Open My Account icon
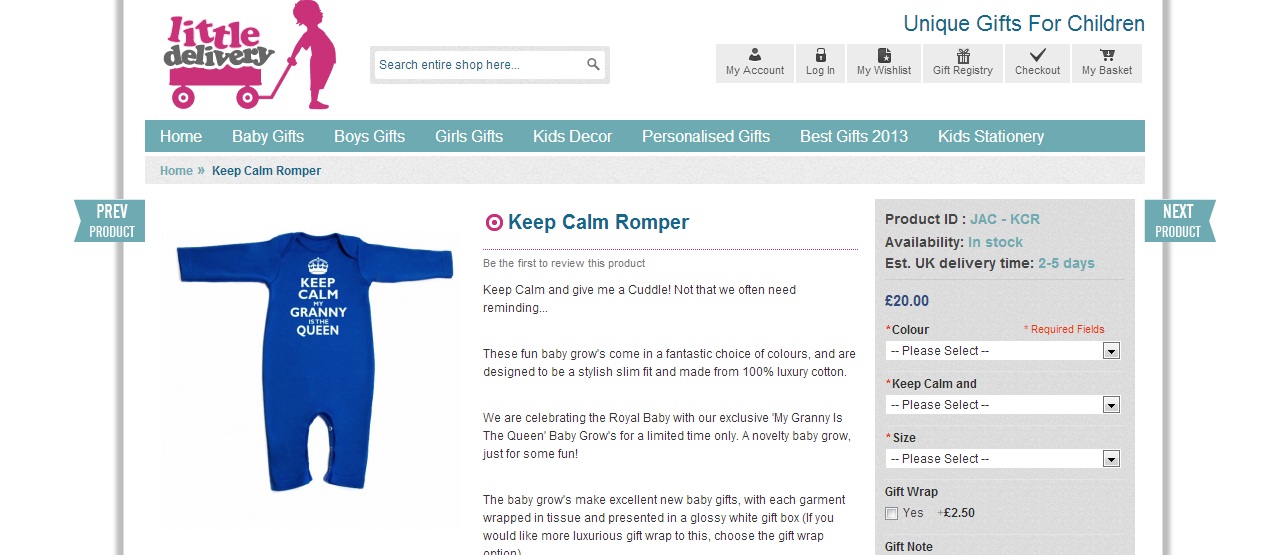Image resolution: width=1271 pixels, height=555 pixels. click(755, 55)
